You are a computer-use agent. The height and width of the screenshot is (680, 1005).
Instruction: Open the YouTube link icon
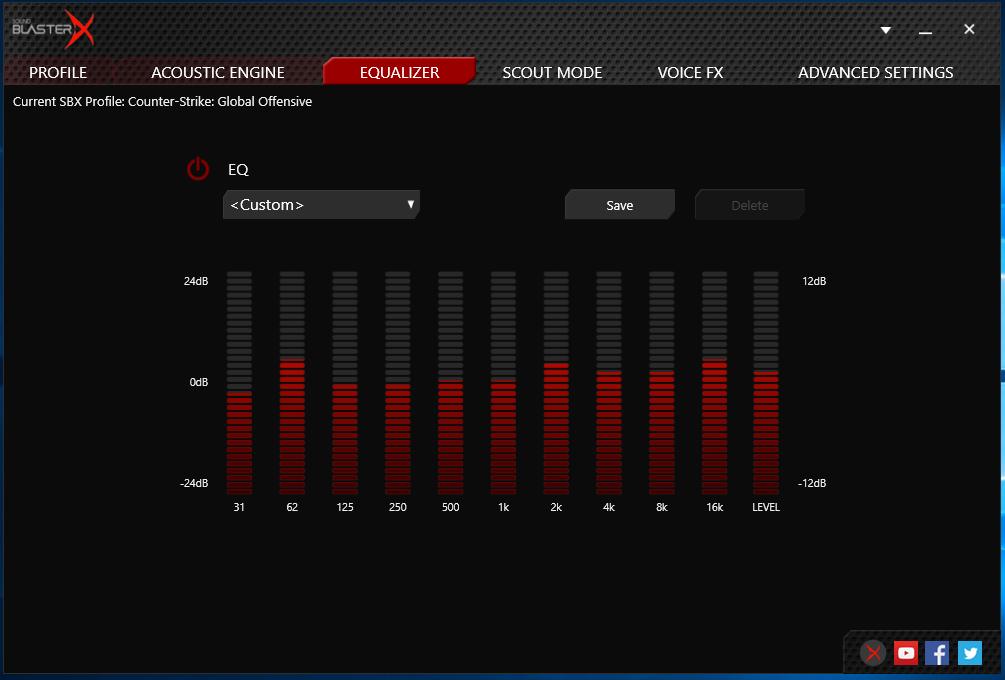[x=906, y=653]
